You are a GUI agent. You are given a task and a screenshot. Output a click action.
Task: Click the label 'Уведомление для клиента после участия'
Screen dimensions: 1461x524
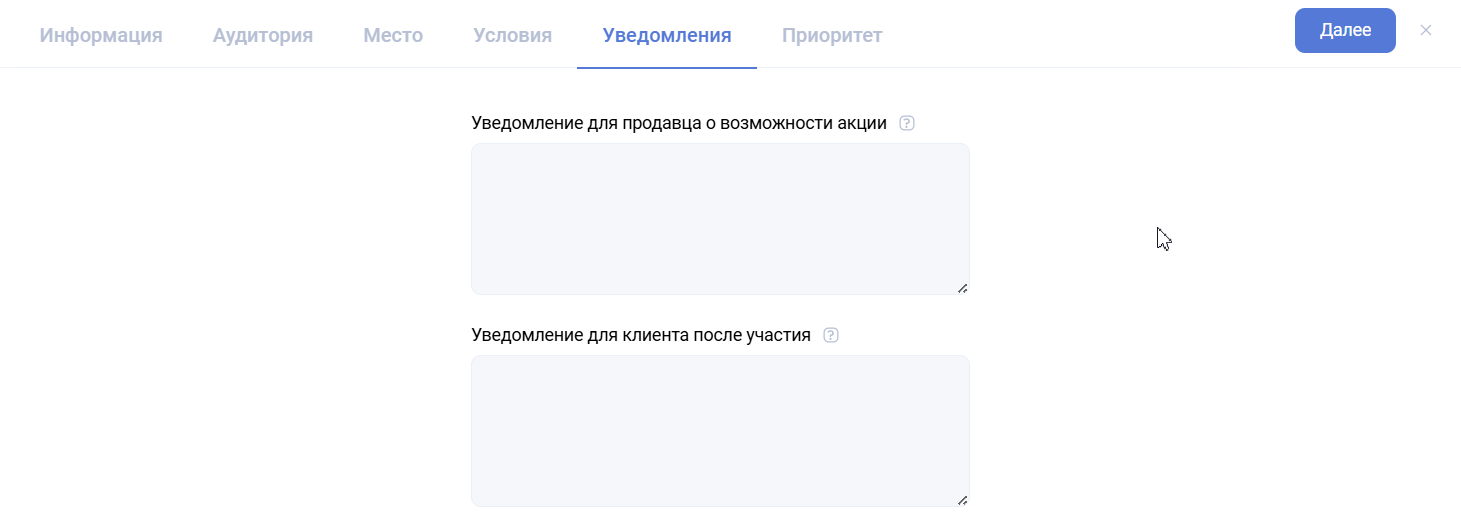pyautogui.click(x=641, y=336)
